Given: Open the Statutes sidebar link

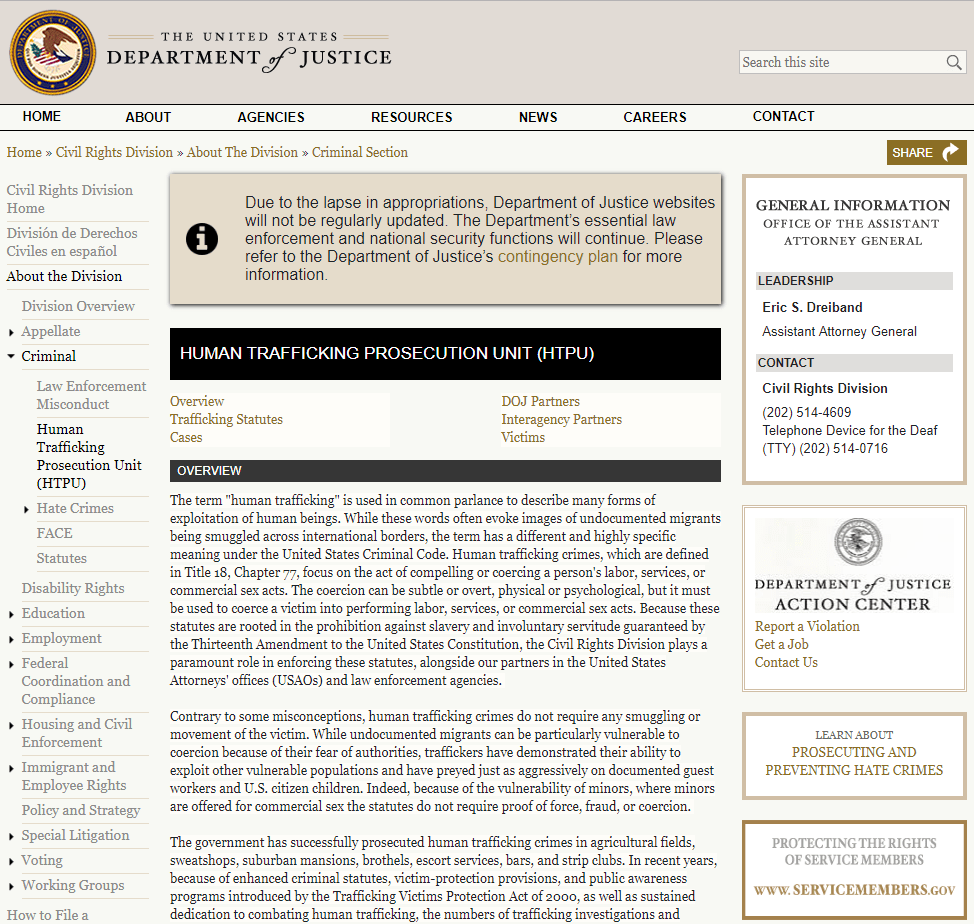Looking at the screenshot, I should (61, 558).
